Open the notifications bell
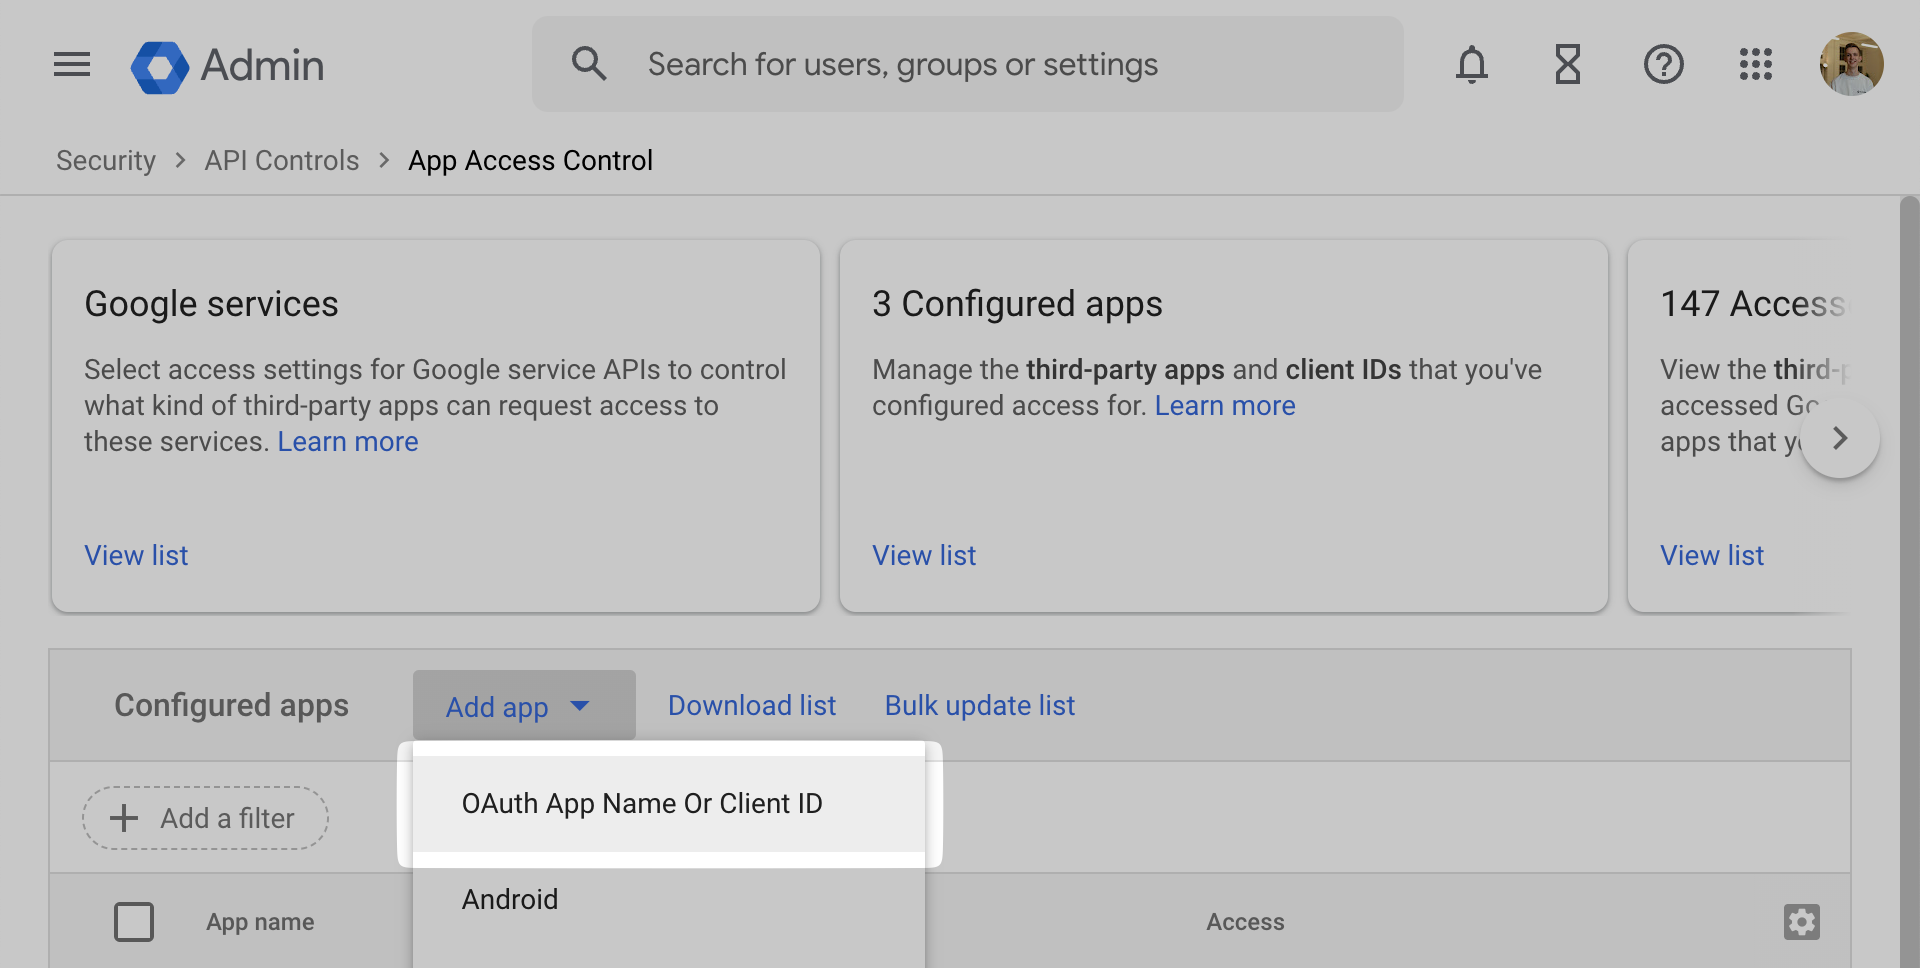1920x968 pixels. [1471, 65]
